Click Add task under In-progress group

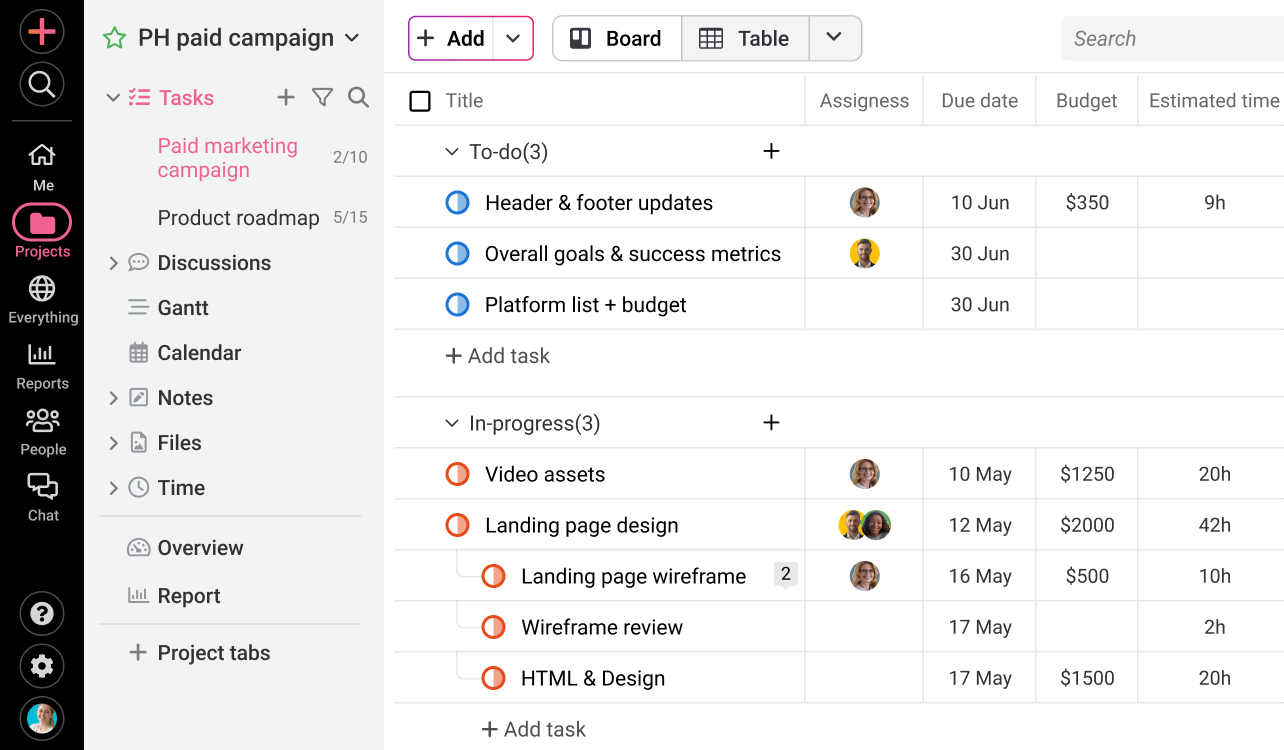point(533,729)
